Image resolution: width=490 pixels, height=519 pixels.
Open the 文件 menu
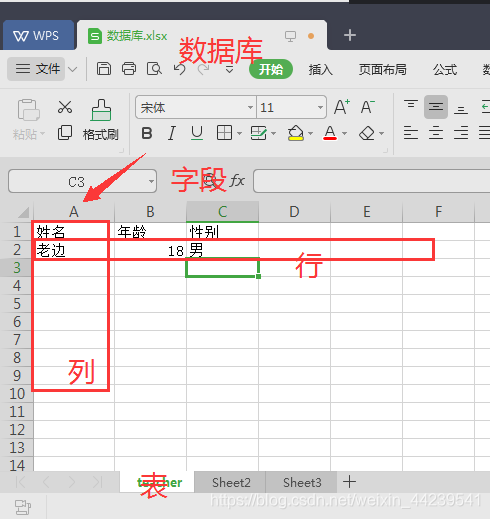click(x=36, y=69)
